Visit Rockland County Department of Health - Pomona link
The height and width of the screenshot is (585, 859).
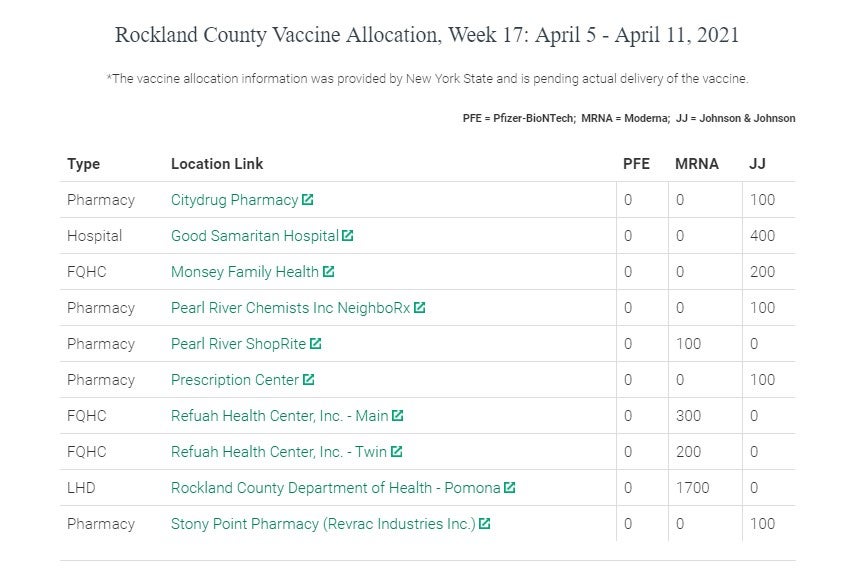pos(335,488)
